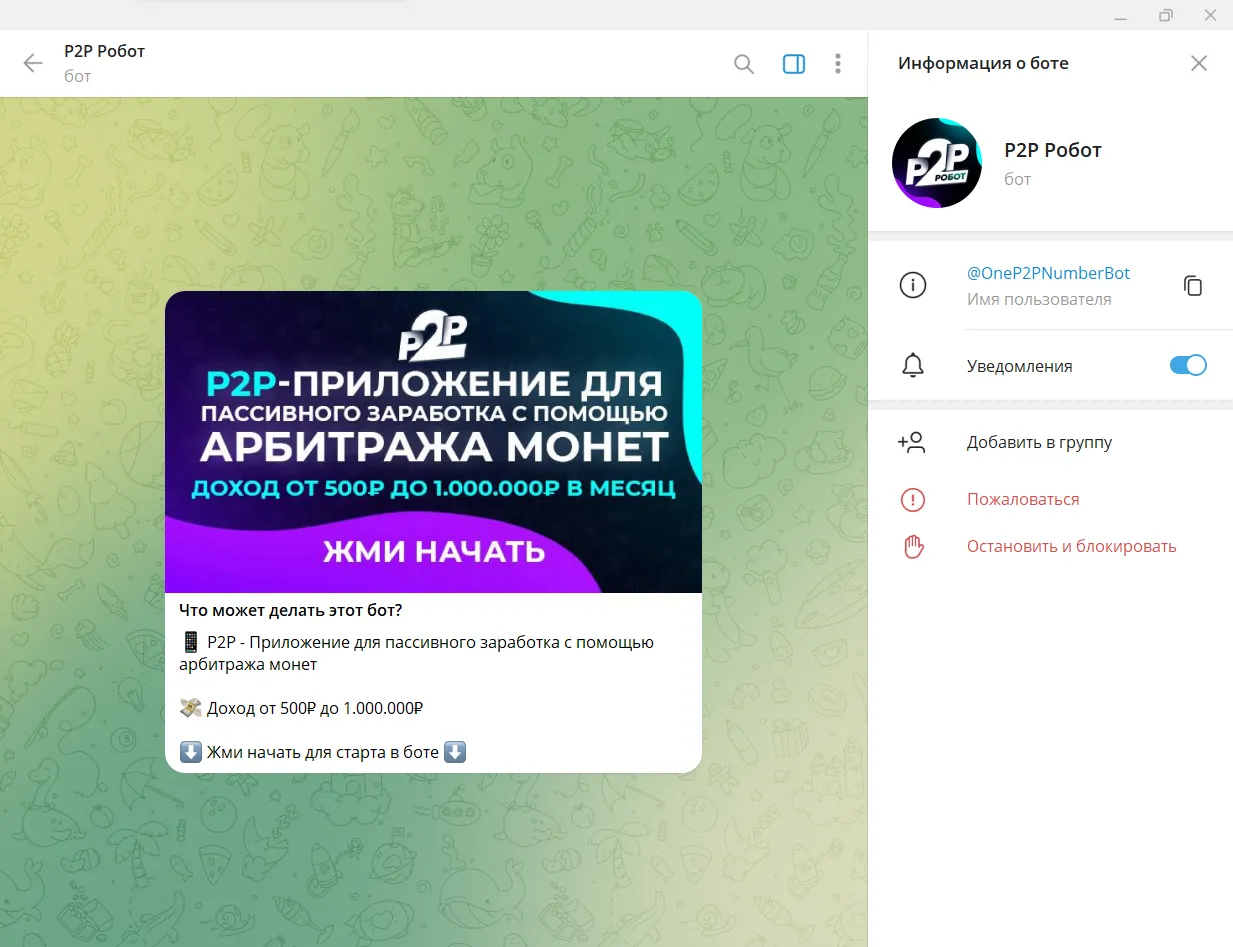Click the red exclamation report icon

[x=912, y=499]
